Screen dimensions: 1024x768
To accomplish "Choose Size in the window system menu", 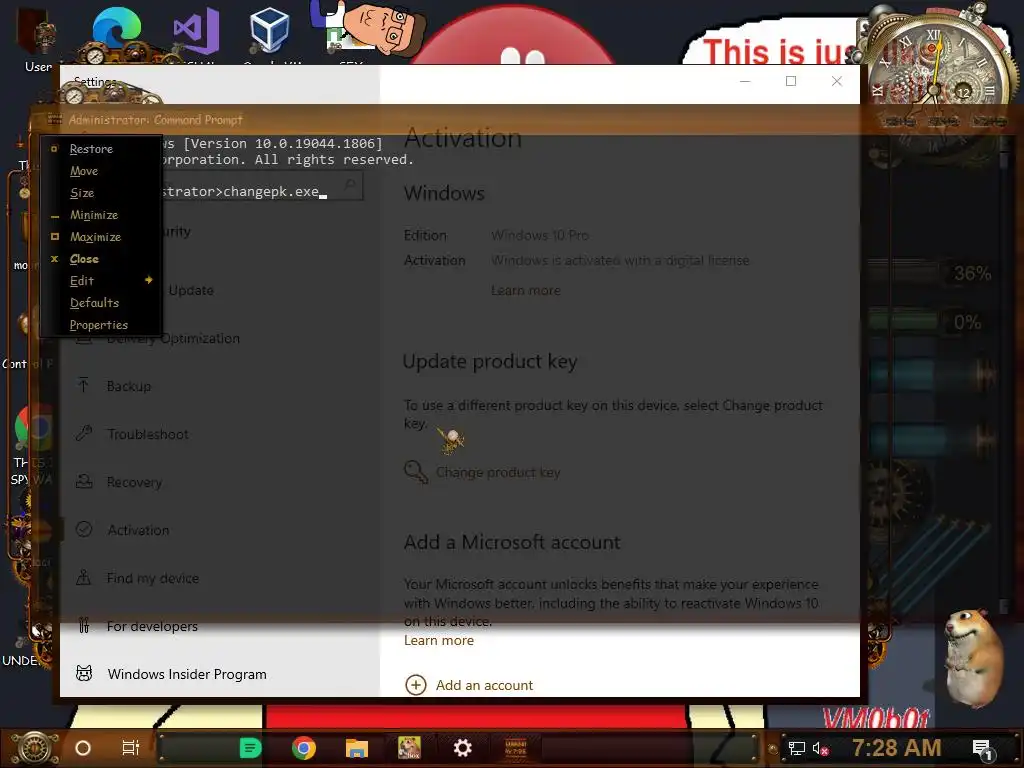I will [82, 193].
